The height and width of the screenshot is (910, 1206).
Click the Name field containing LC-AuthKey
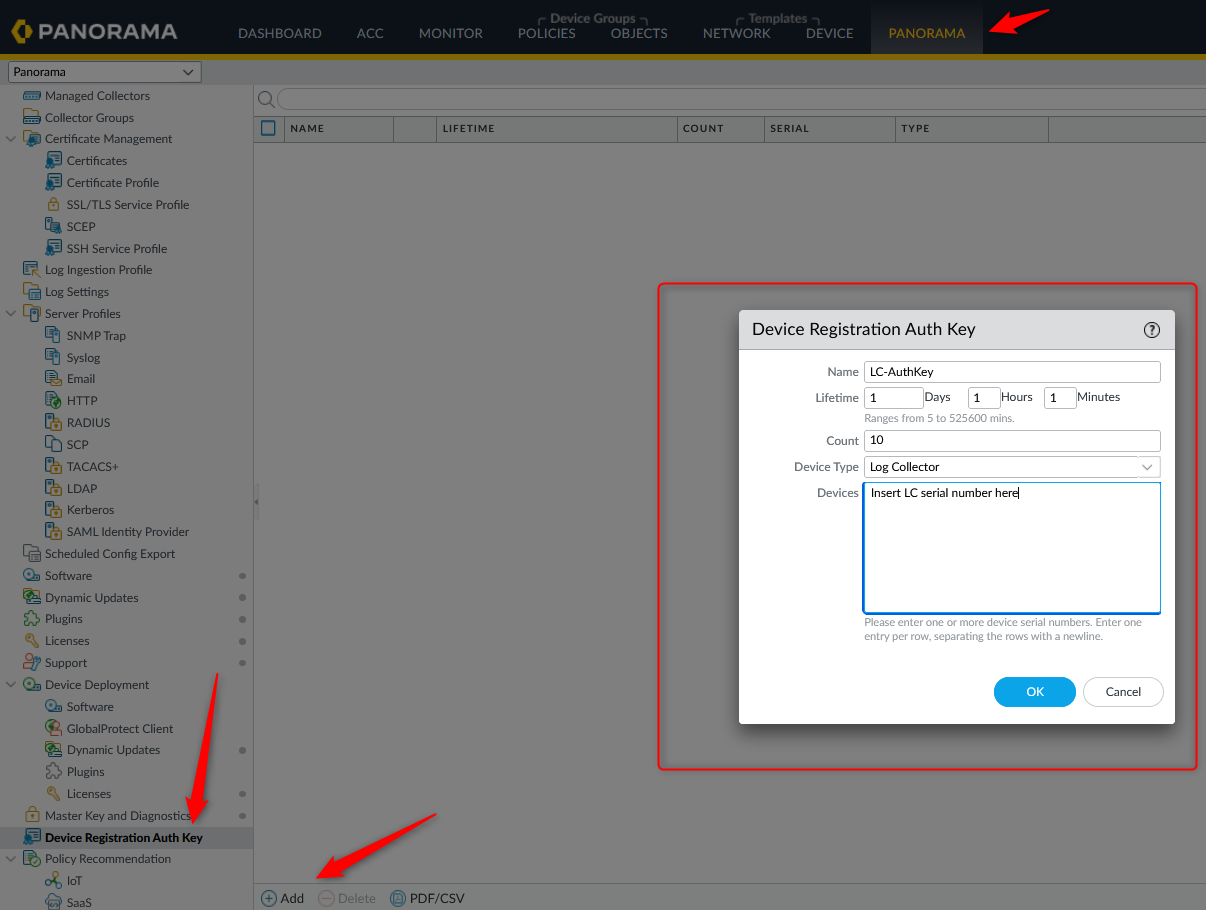click(1012, 372)
